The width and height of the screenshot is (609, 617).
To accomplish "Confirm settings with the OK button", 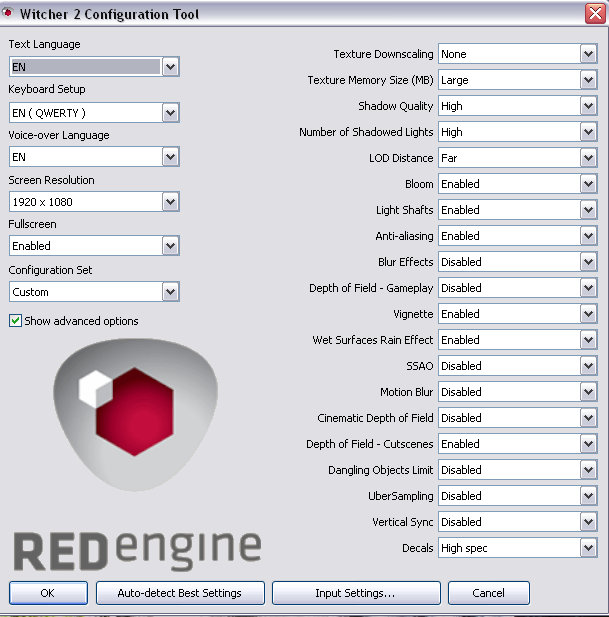I will click(48, 593).
